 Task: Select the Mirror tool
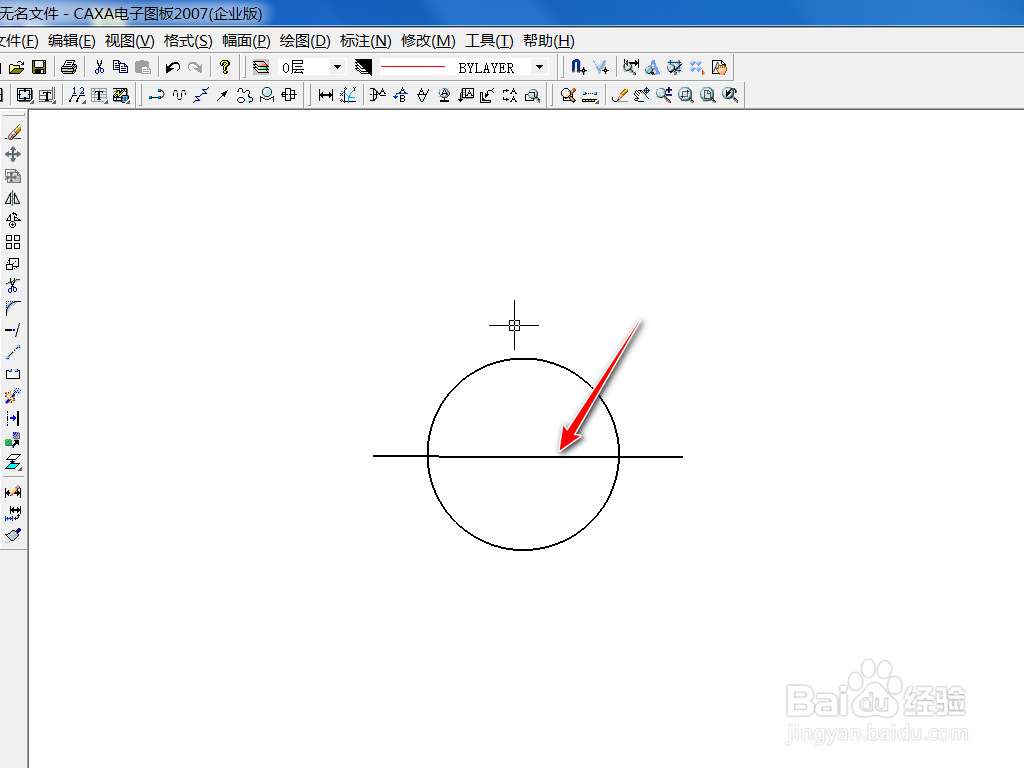tap(13, 198)
